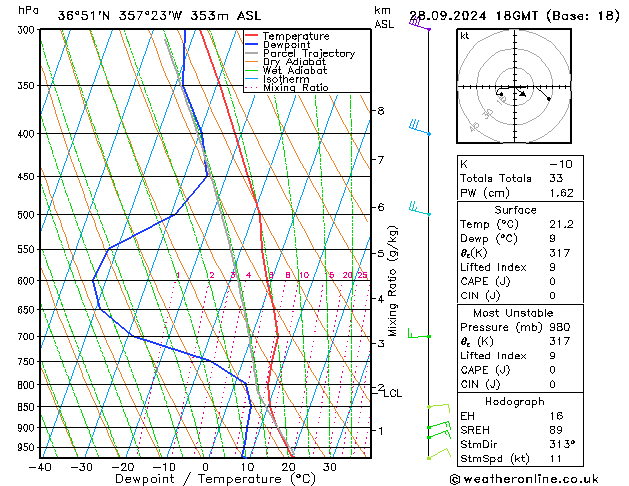629x486 pixels.
Task: Click the '500' hPa pressure axis label
Action: (x=26, y=215)
